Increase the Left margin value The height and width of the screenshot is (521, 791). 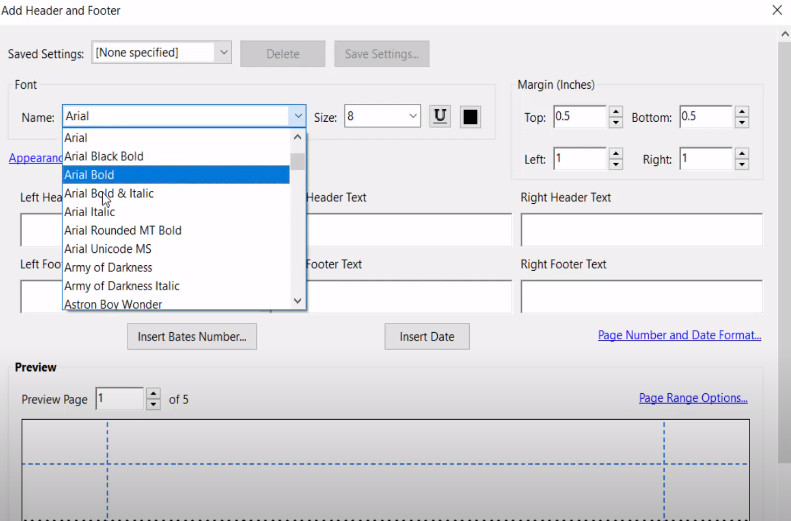[x=616, y=154]
